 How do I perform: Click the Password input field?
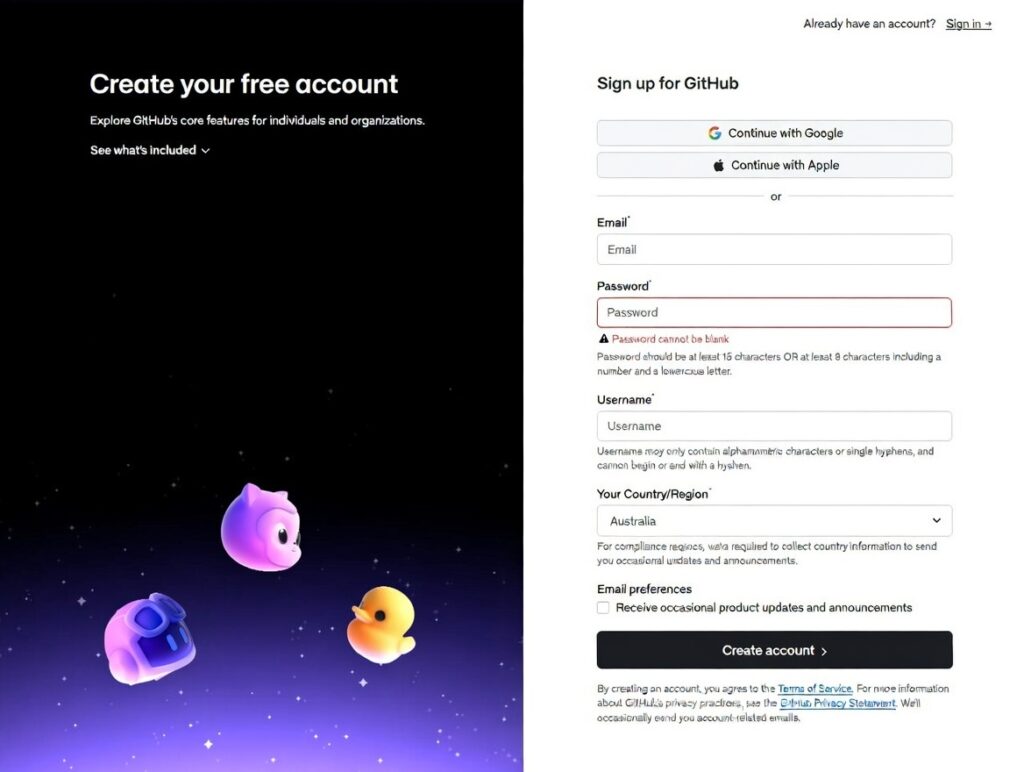coord(775,312)
